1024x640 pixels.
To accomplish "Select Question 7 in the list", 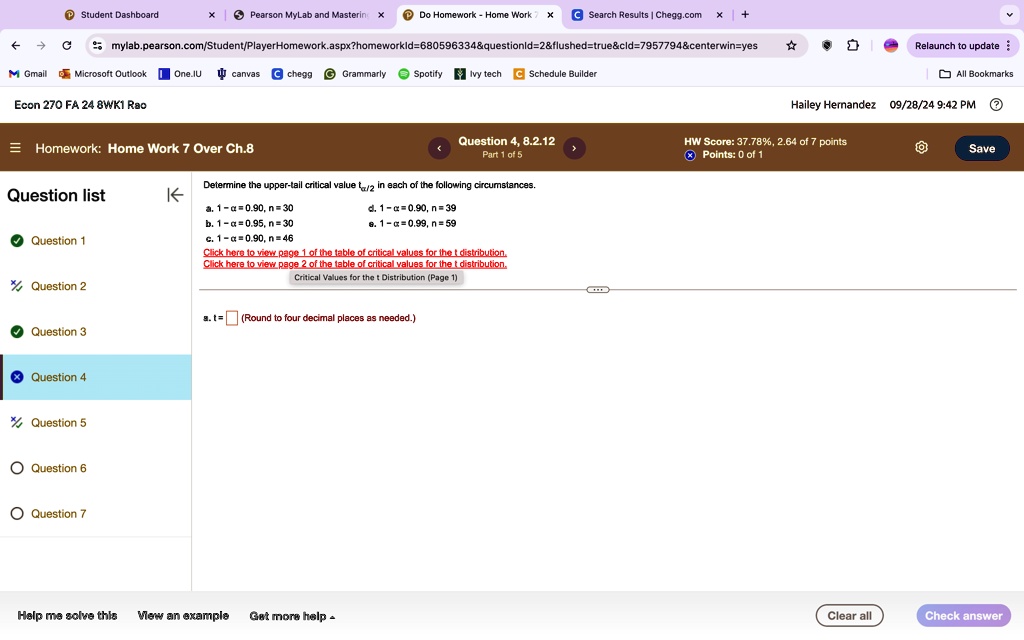I will click(95, 514).
